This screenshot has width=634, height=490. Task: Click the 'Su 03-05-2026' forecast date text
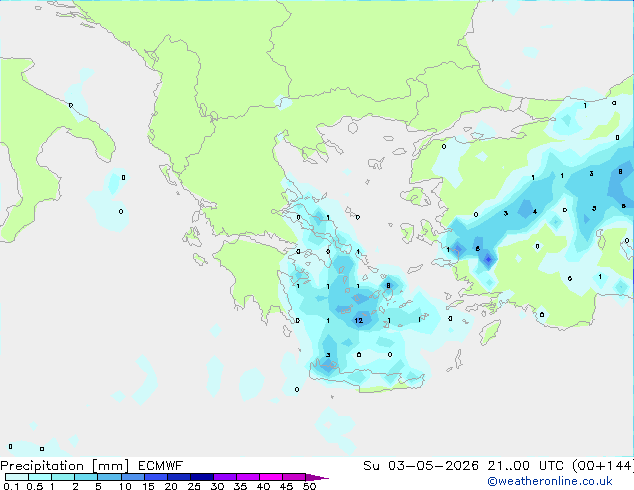point(421,466)
